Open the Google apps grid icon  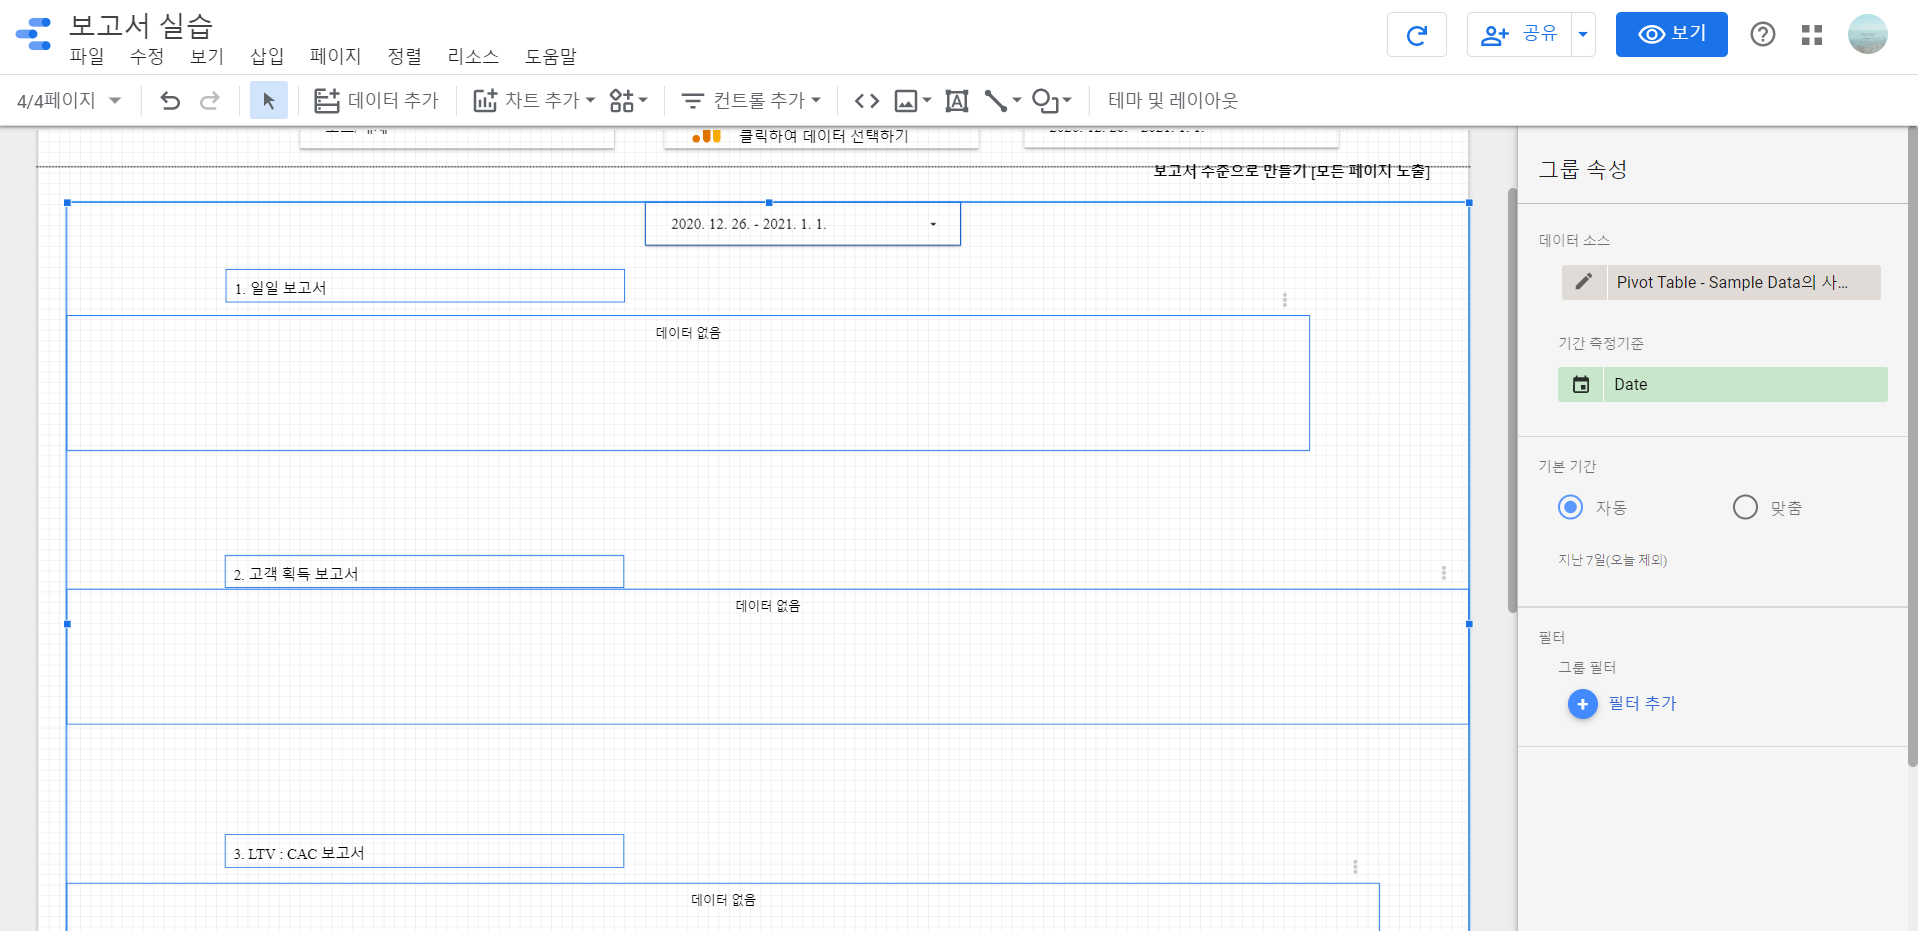[1812, 35]
